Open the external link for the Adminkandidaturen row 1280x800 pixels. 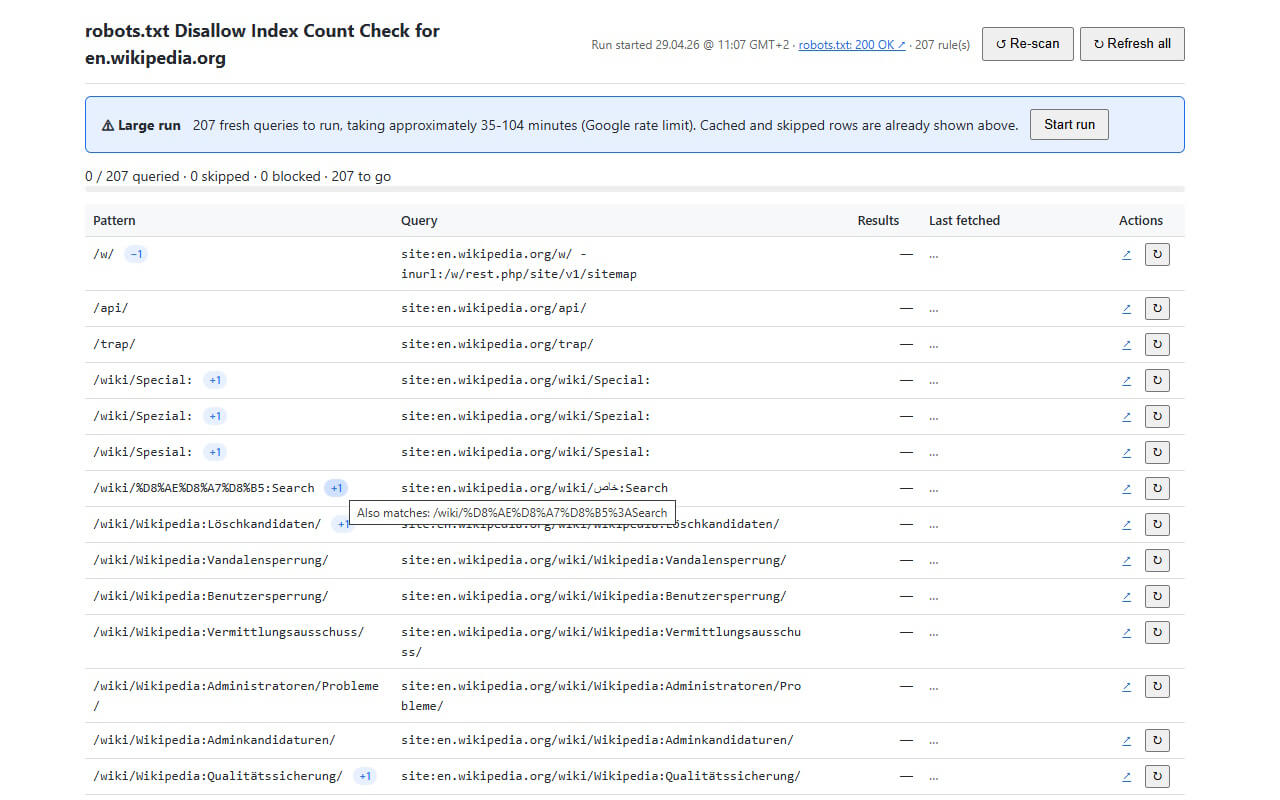click(1127, 740)
